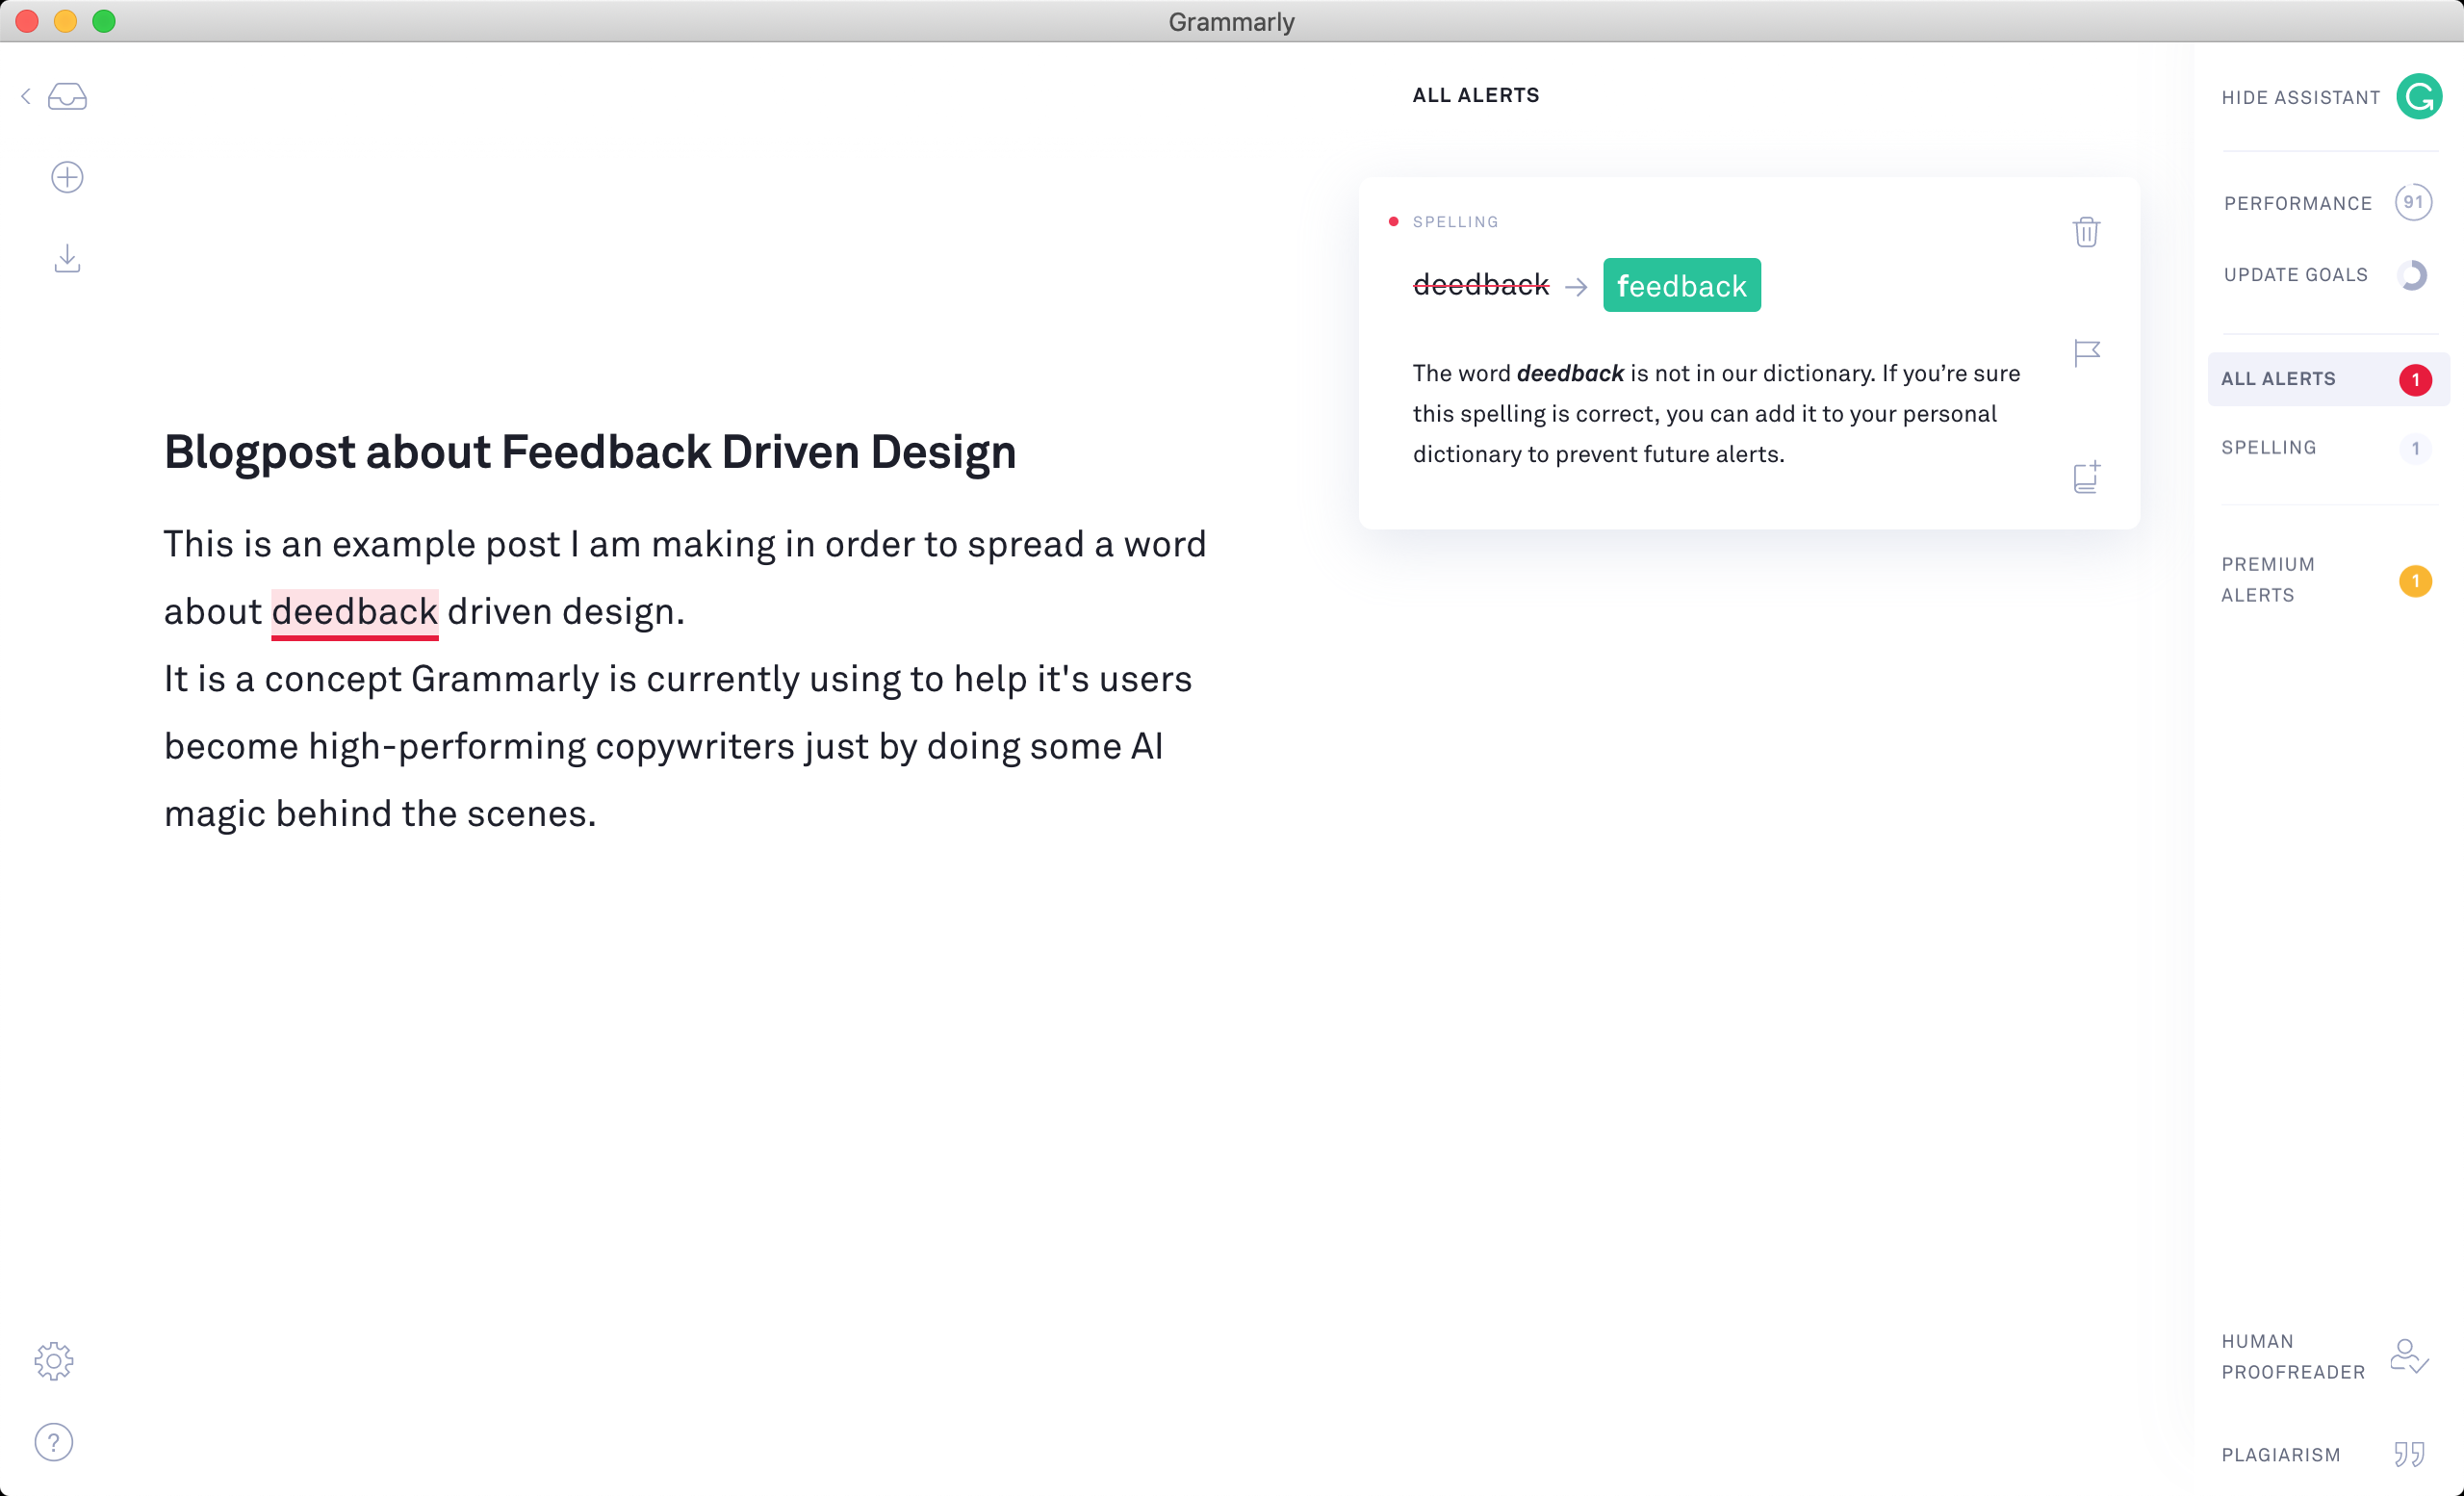Image resolution: width=2464 pixels, height=1496 pixels.
Task: Click the yellow Premium Alerts badge
Action: coord(2415,581)
